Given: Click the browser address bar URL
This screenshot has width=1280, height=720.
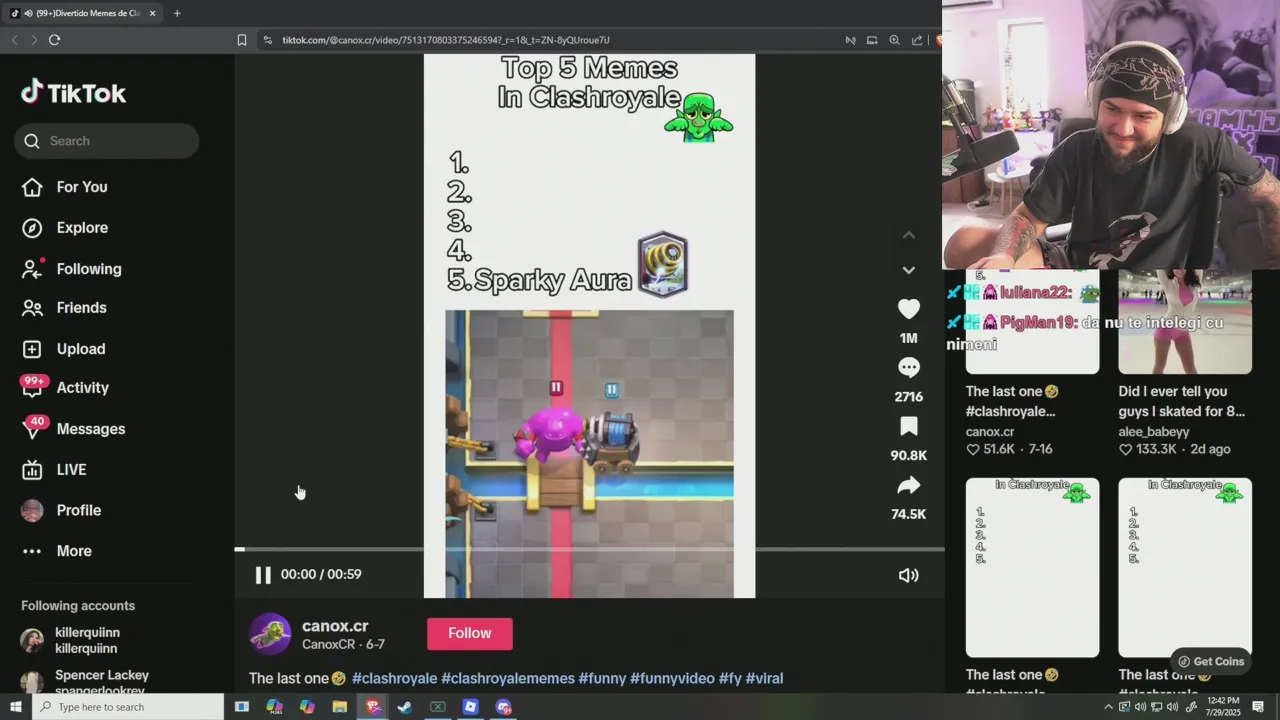Looking at the screenshot, I should [x=446, y=40].
